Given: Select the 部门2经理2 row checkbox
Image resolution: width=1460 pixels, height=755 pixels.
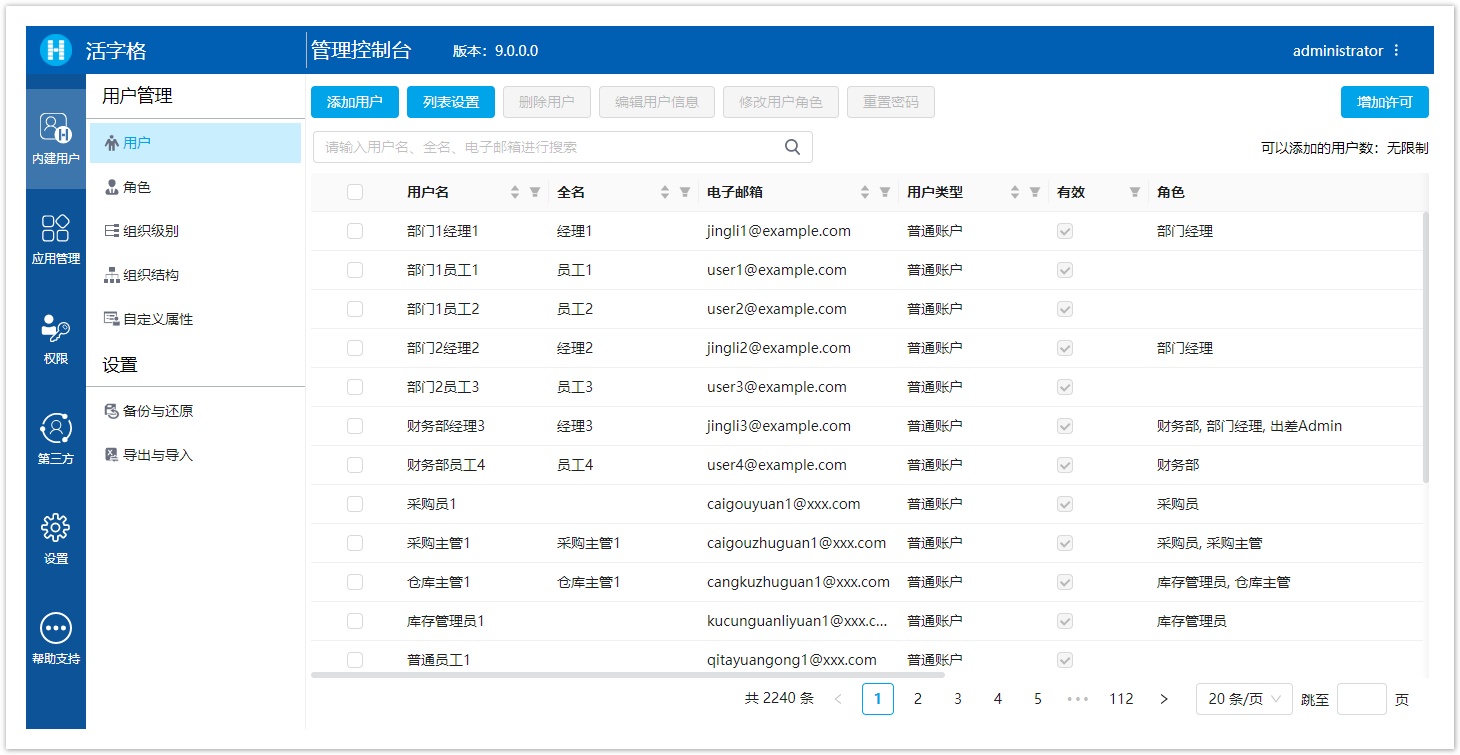Looking at the screenshot, I should coord(355,348).
